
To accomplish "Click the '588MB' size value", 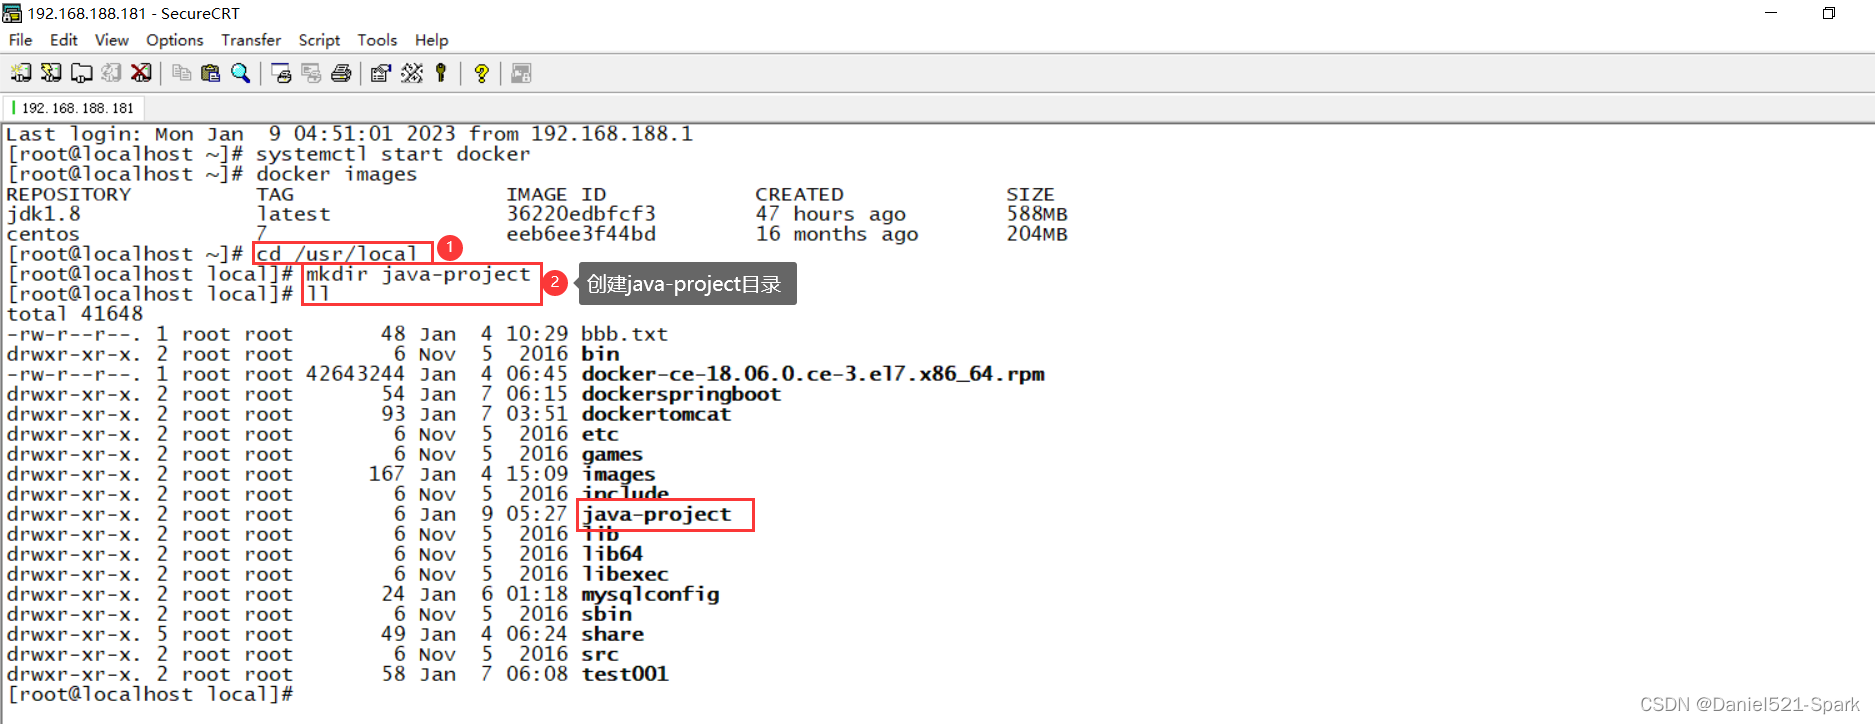I will pyautogui.click(x=1037, y=214).
